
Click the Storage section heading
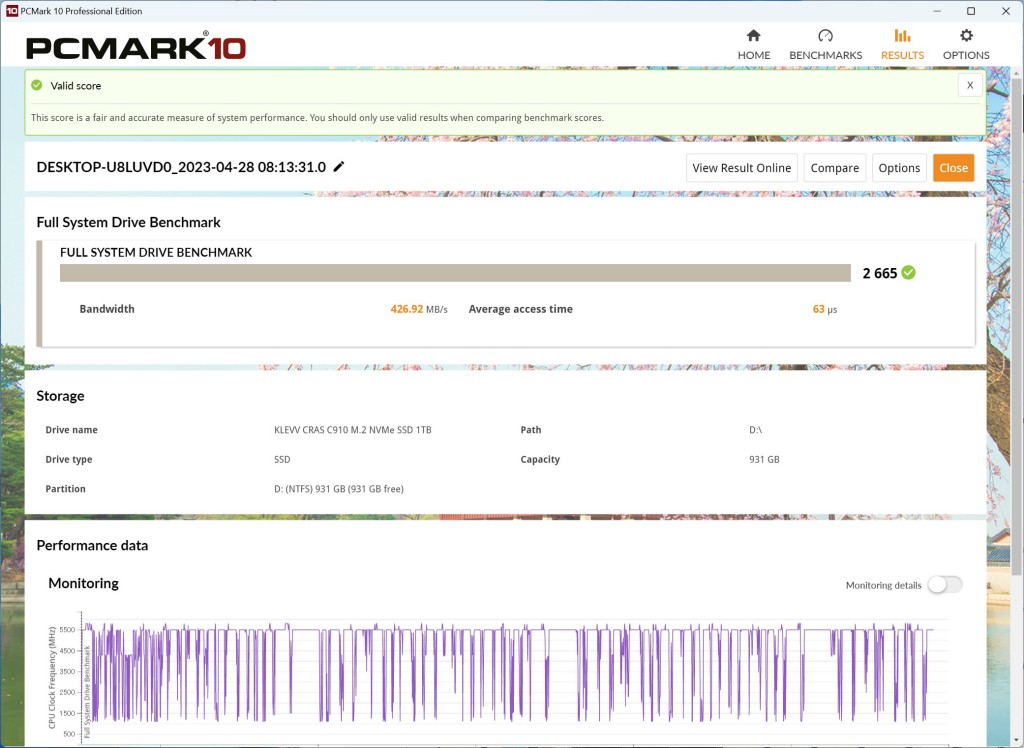pyautogui.click(x=60, y=396)
